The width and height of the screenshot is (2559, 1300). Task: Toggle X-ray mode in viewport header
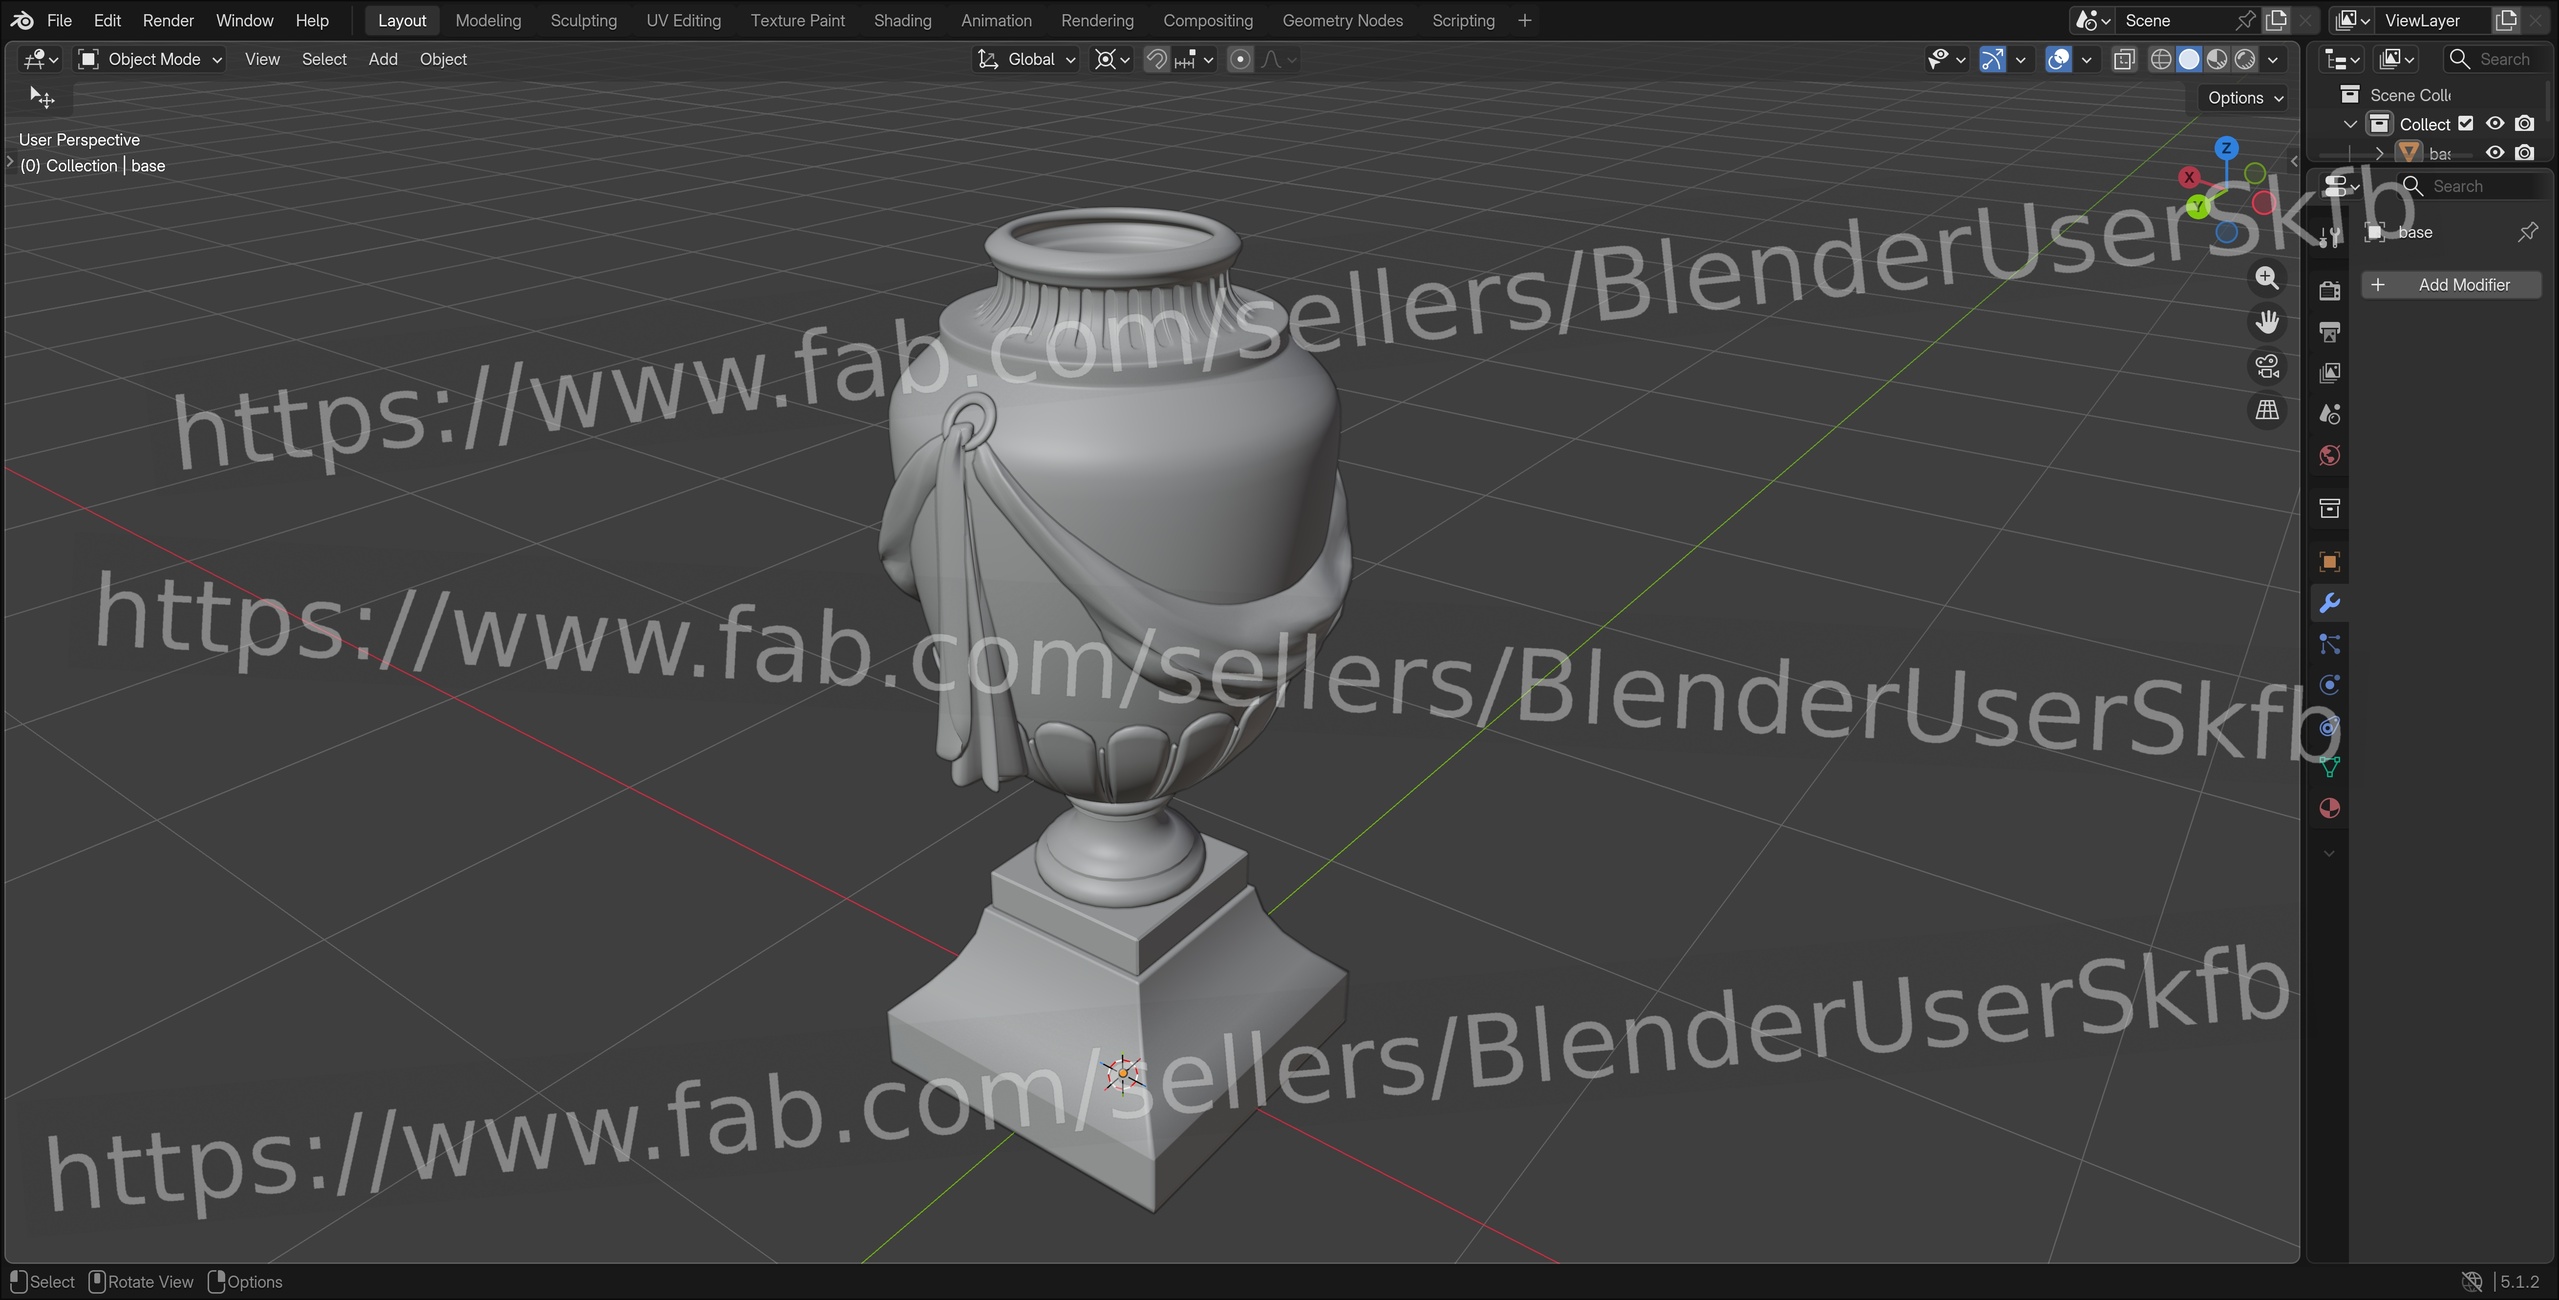[2123, 59]
